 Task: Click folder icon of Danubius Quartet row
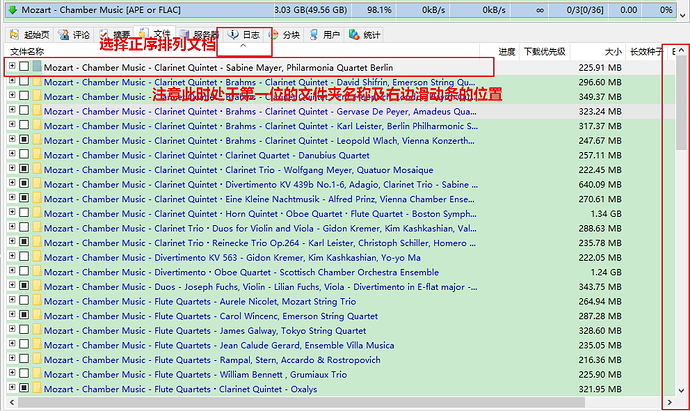click(x=37, y=154)
